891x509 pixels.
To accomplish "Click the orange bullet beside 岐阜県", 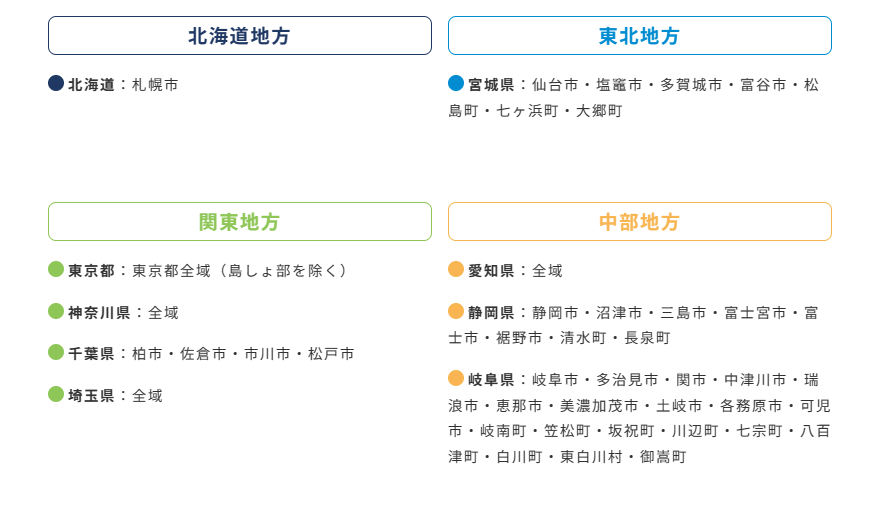I will [456, 378].
